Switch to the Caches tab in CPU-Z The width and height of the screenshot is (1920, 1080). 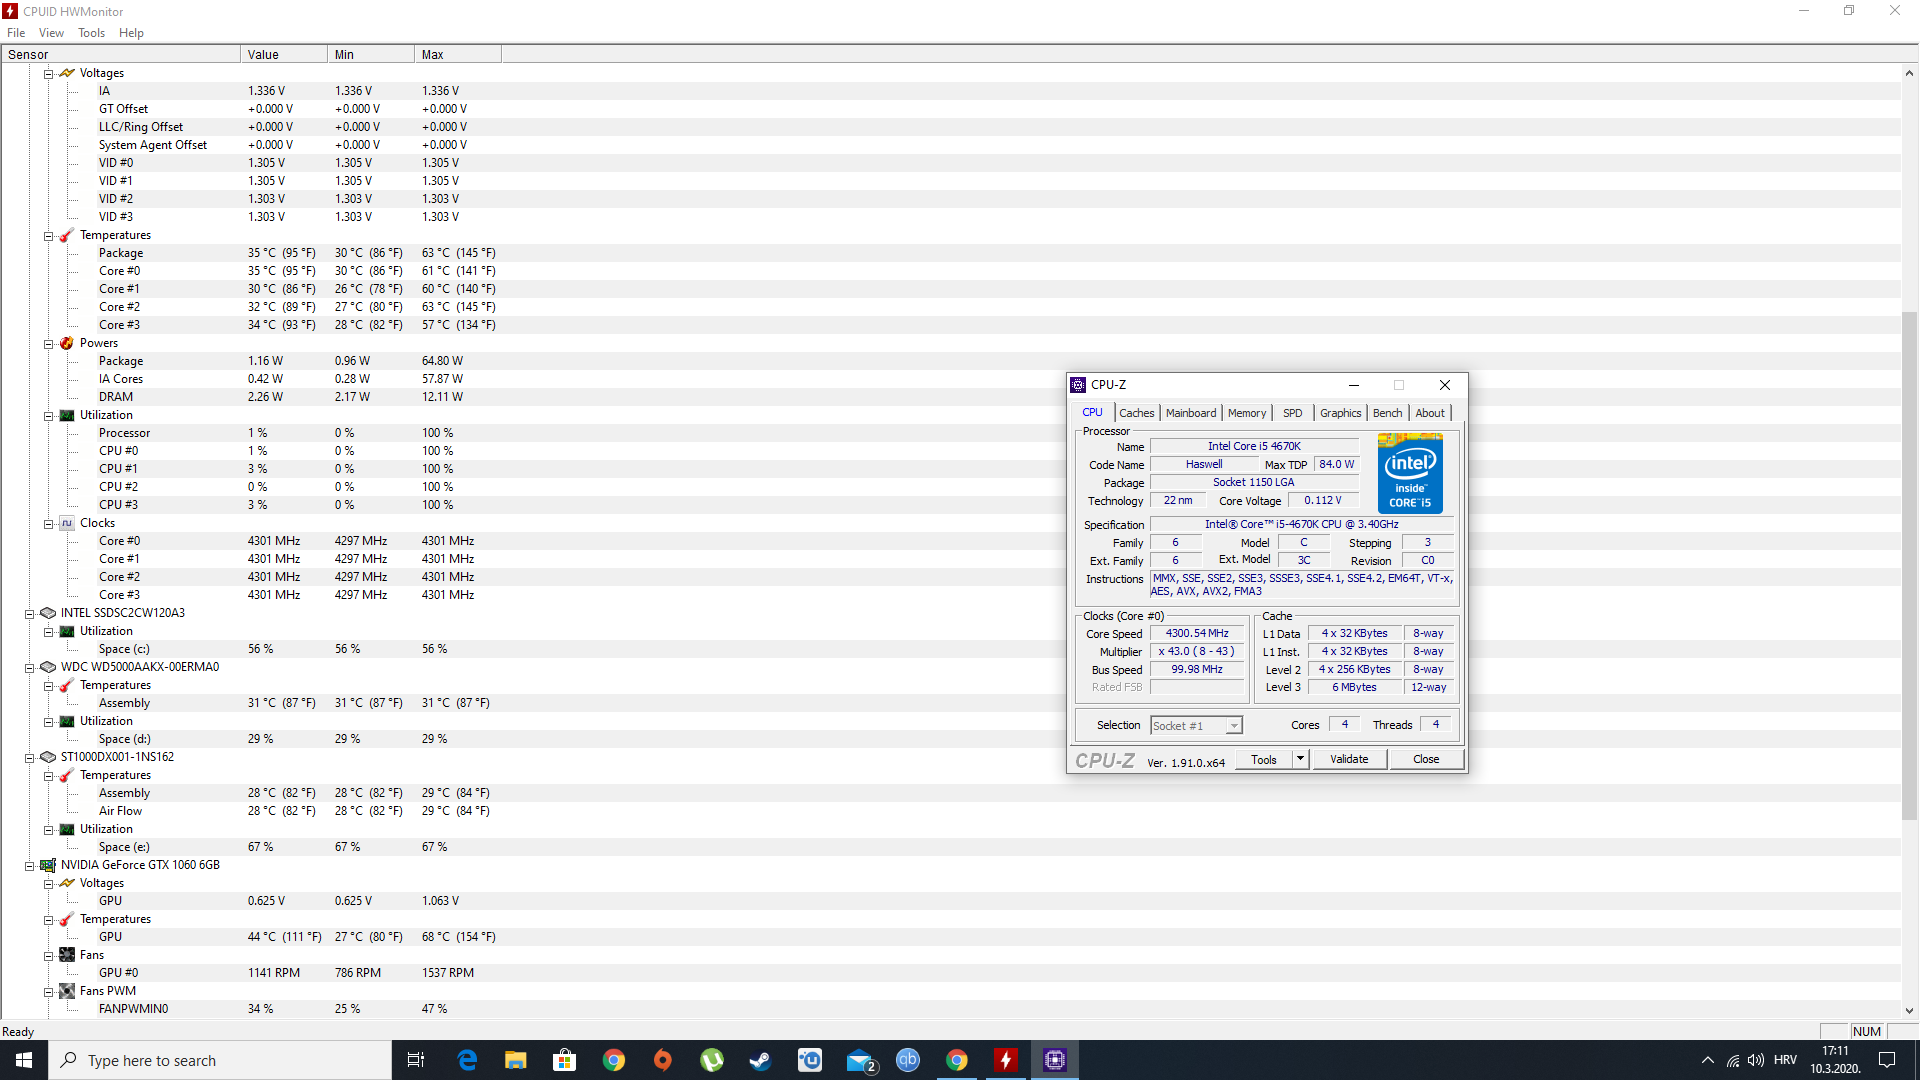click(x=1136, y=413)
